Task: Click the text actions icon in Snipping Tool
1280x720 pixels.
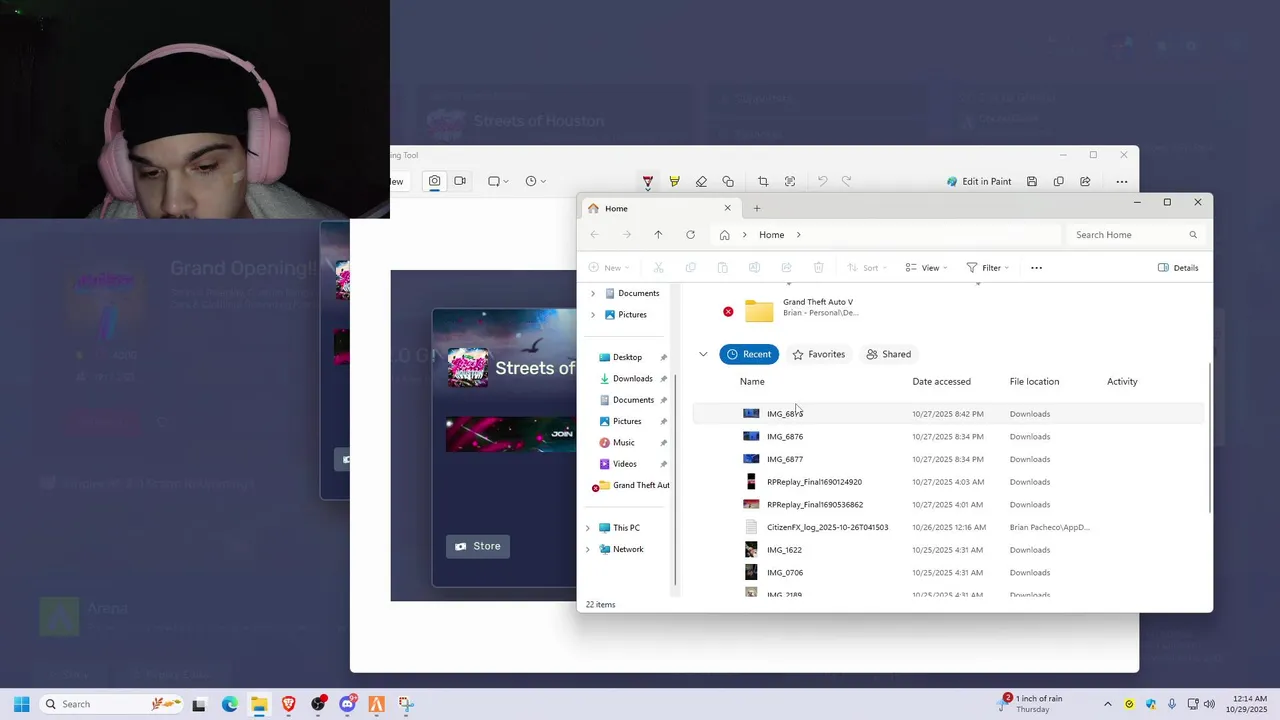Action: (x=790, y=181)
